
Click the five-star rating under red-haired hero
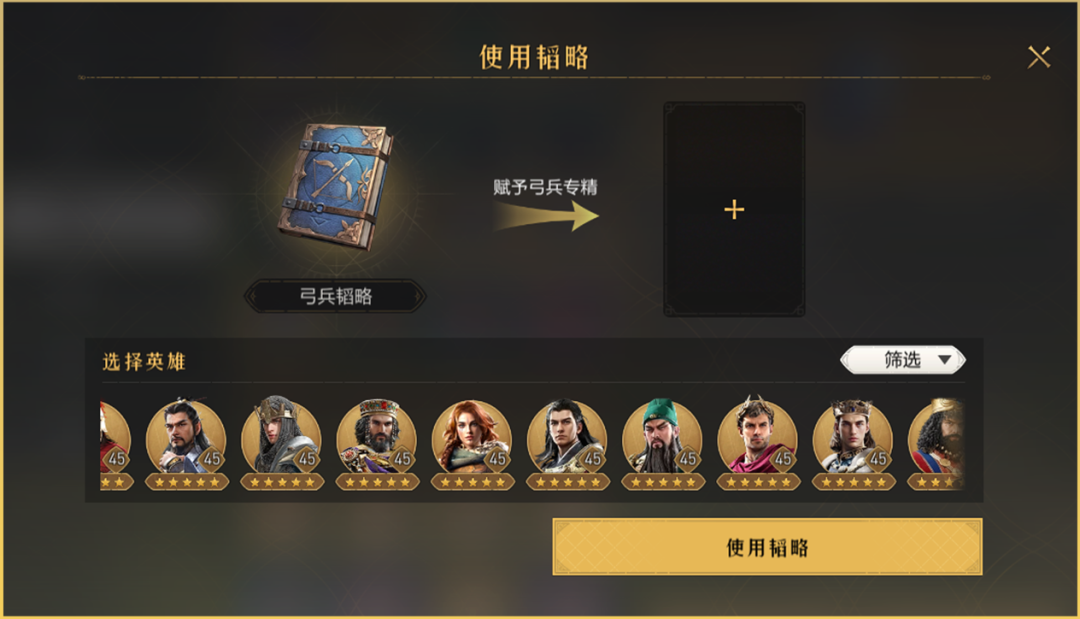tap(472, 482)
